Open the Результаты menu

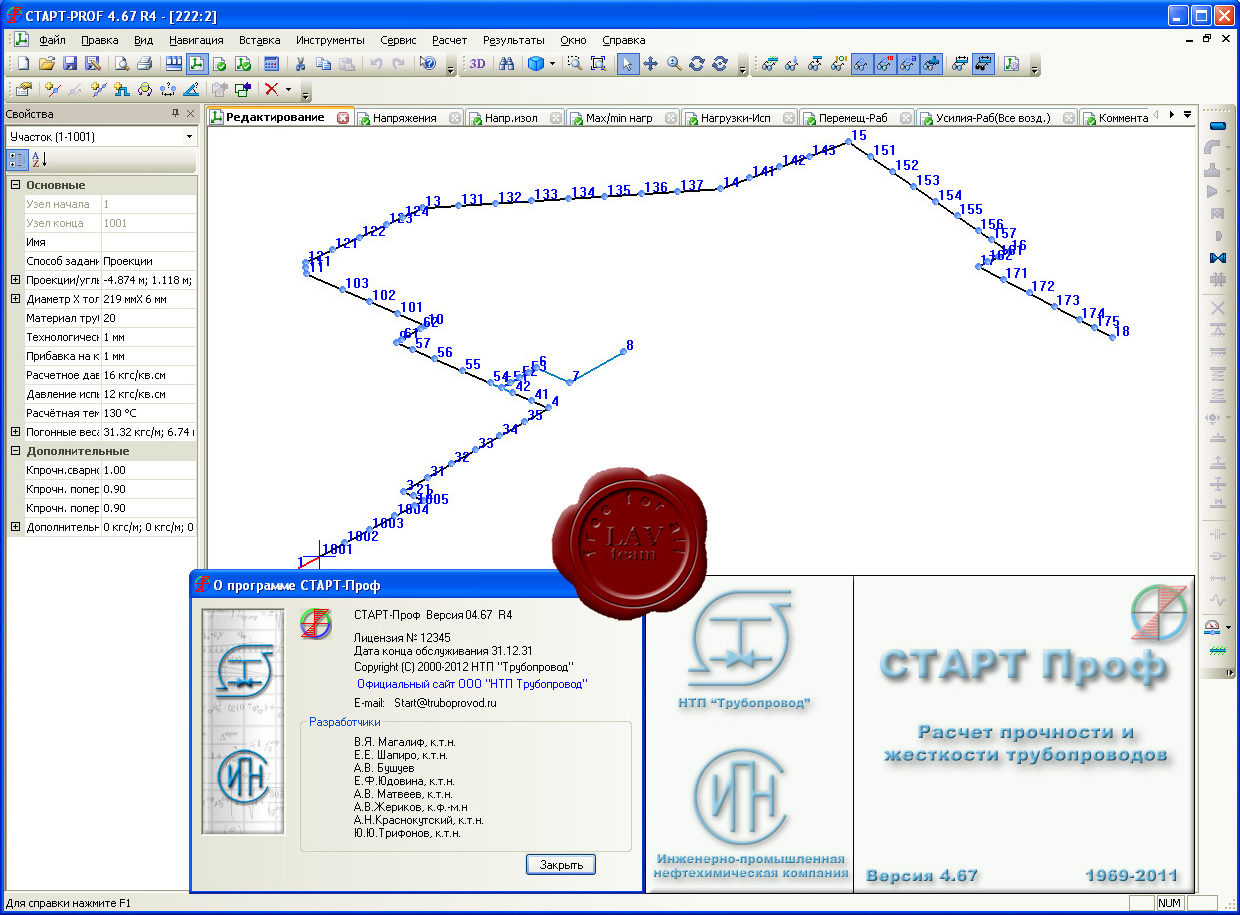coord(513,40)
